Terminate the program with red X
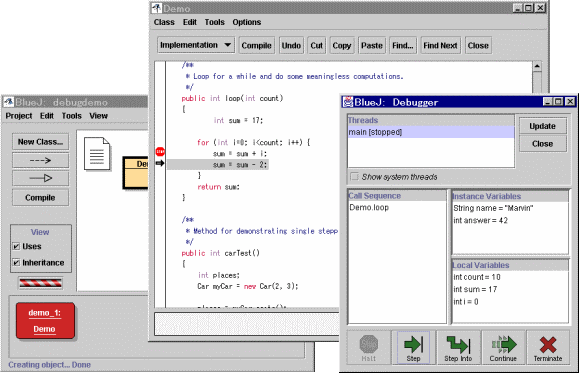This screenshot has width=579, height=373. (548, 348)
